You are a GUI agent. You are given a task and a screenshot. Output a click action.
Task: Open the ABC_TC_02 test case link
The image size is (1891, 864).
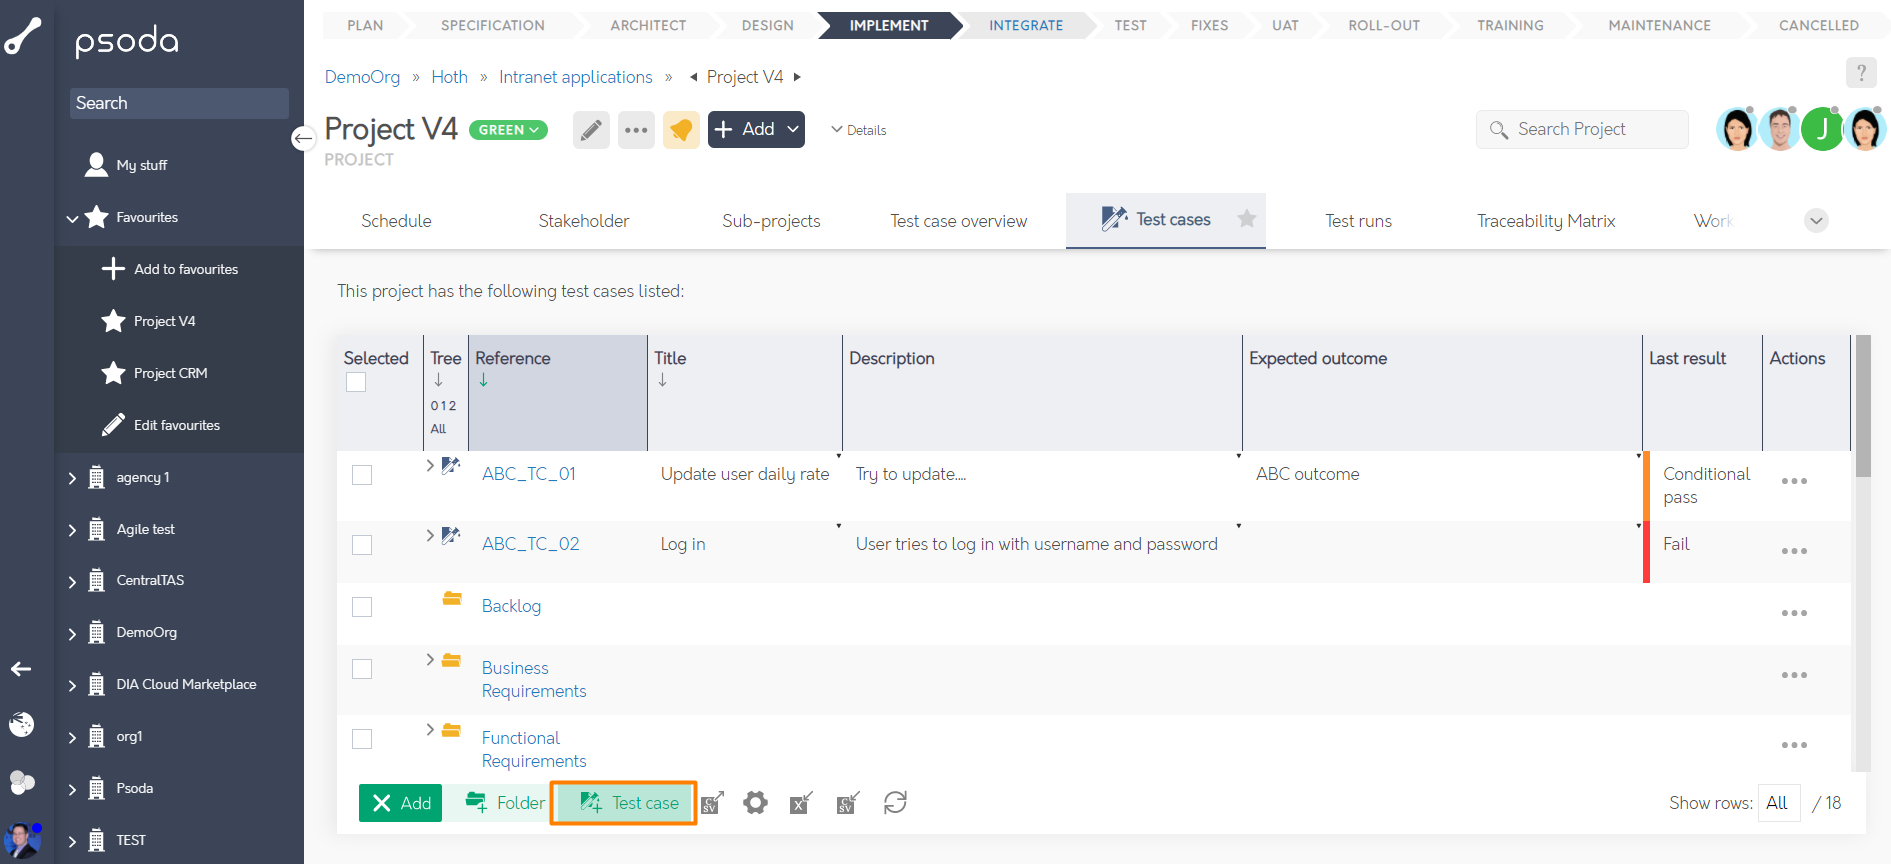pos(530,544)
